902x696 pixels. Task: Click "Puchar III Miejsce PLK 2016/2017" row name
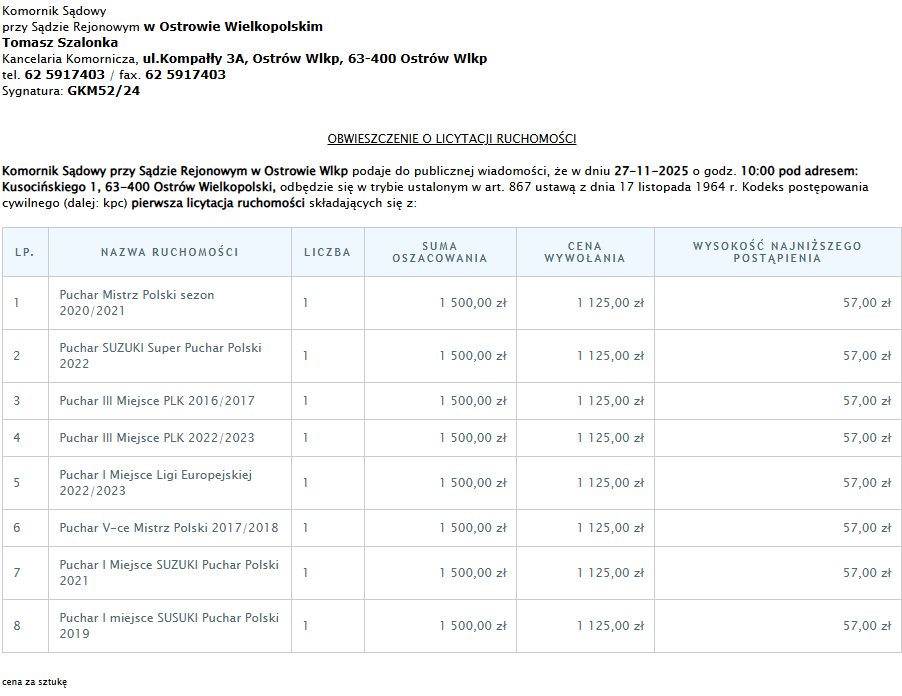pyautogui.click(x=157, y=401)
